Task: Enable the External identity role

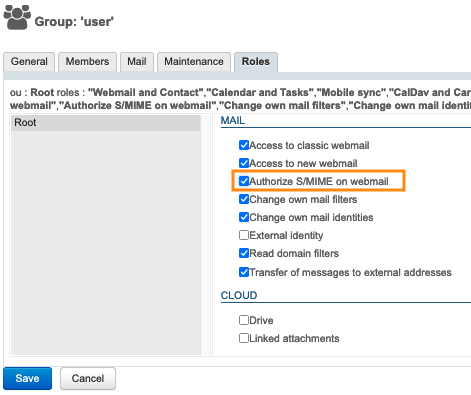Action: pos(244,235)
